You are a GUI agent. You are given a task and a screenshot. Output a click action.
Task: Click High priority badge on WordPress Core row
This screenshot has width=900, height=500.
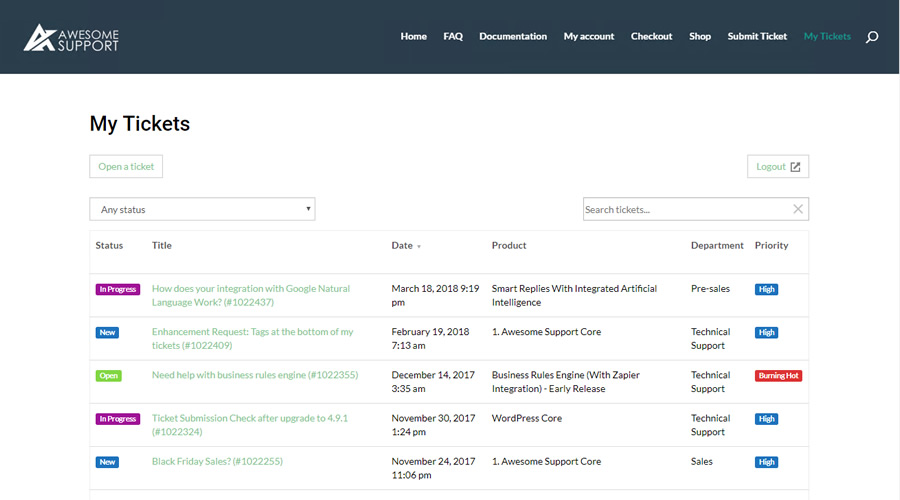point(766,419)
